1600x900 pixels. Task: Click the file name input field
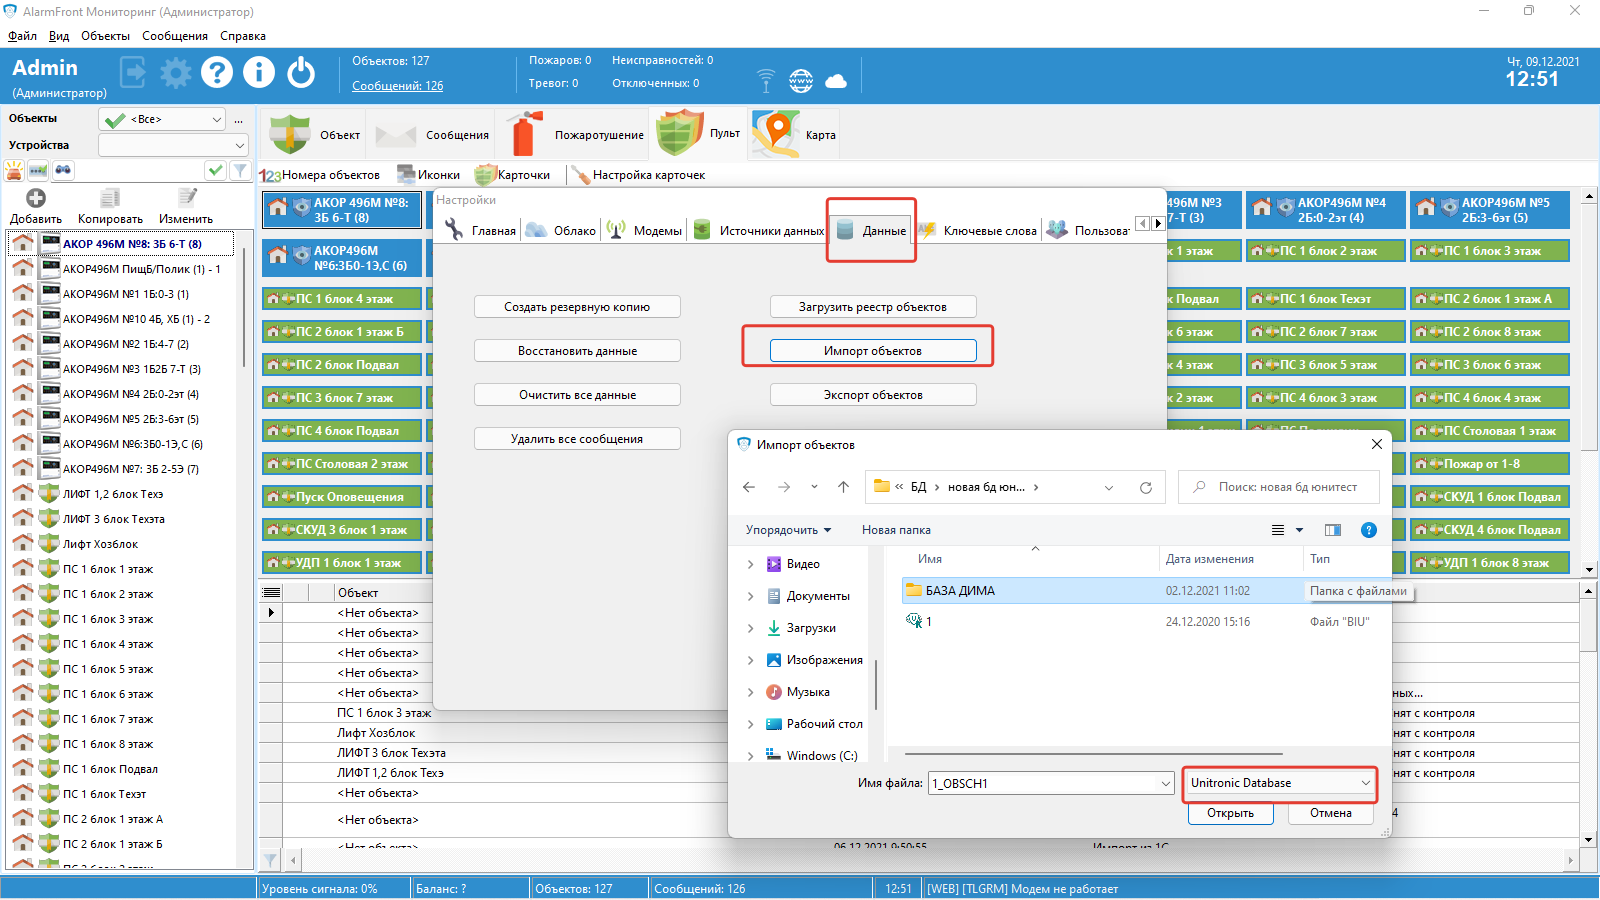pos(1051,783)
